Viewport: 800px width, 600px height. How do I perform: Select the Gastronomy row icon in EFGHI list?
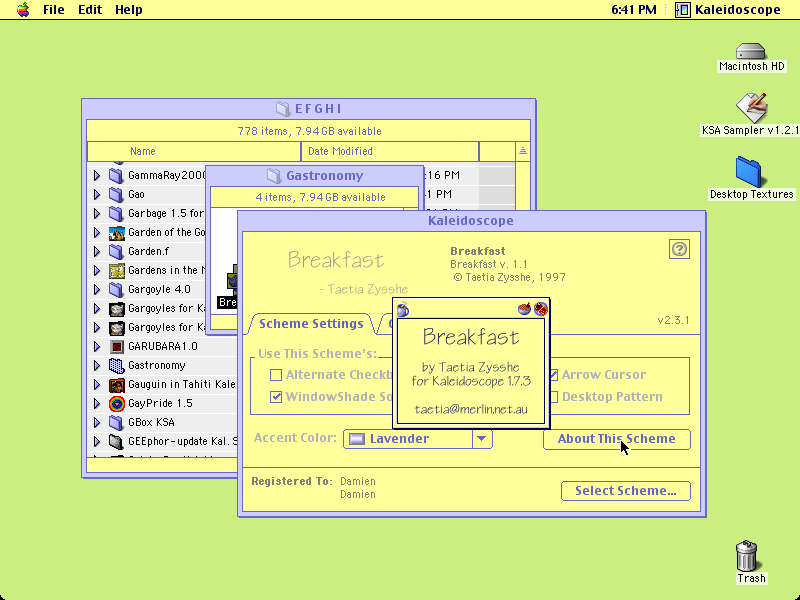(x=117, y=365)
